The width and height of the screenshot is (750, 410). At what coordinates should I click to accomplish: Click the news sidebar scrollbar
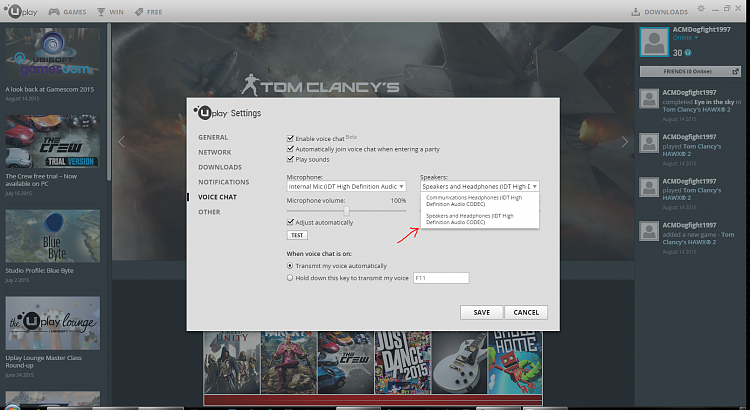109,102
